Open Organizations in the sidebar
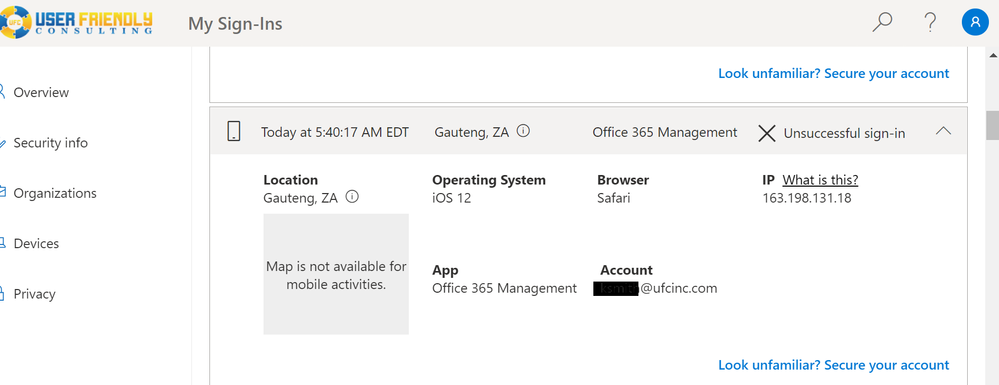Screen dimensions: 999x385 pos(55,193)
